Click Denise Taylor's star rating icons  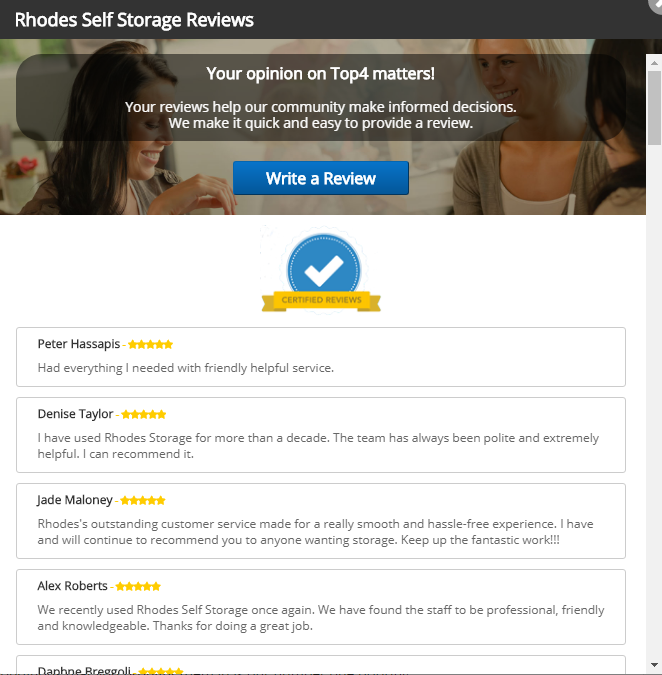[x=143, y=415]
